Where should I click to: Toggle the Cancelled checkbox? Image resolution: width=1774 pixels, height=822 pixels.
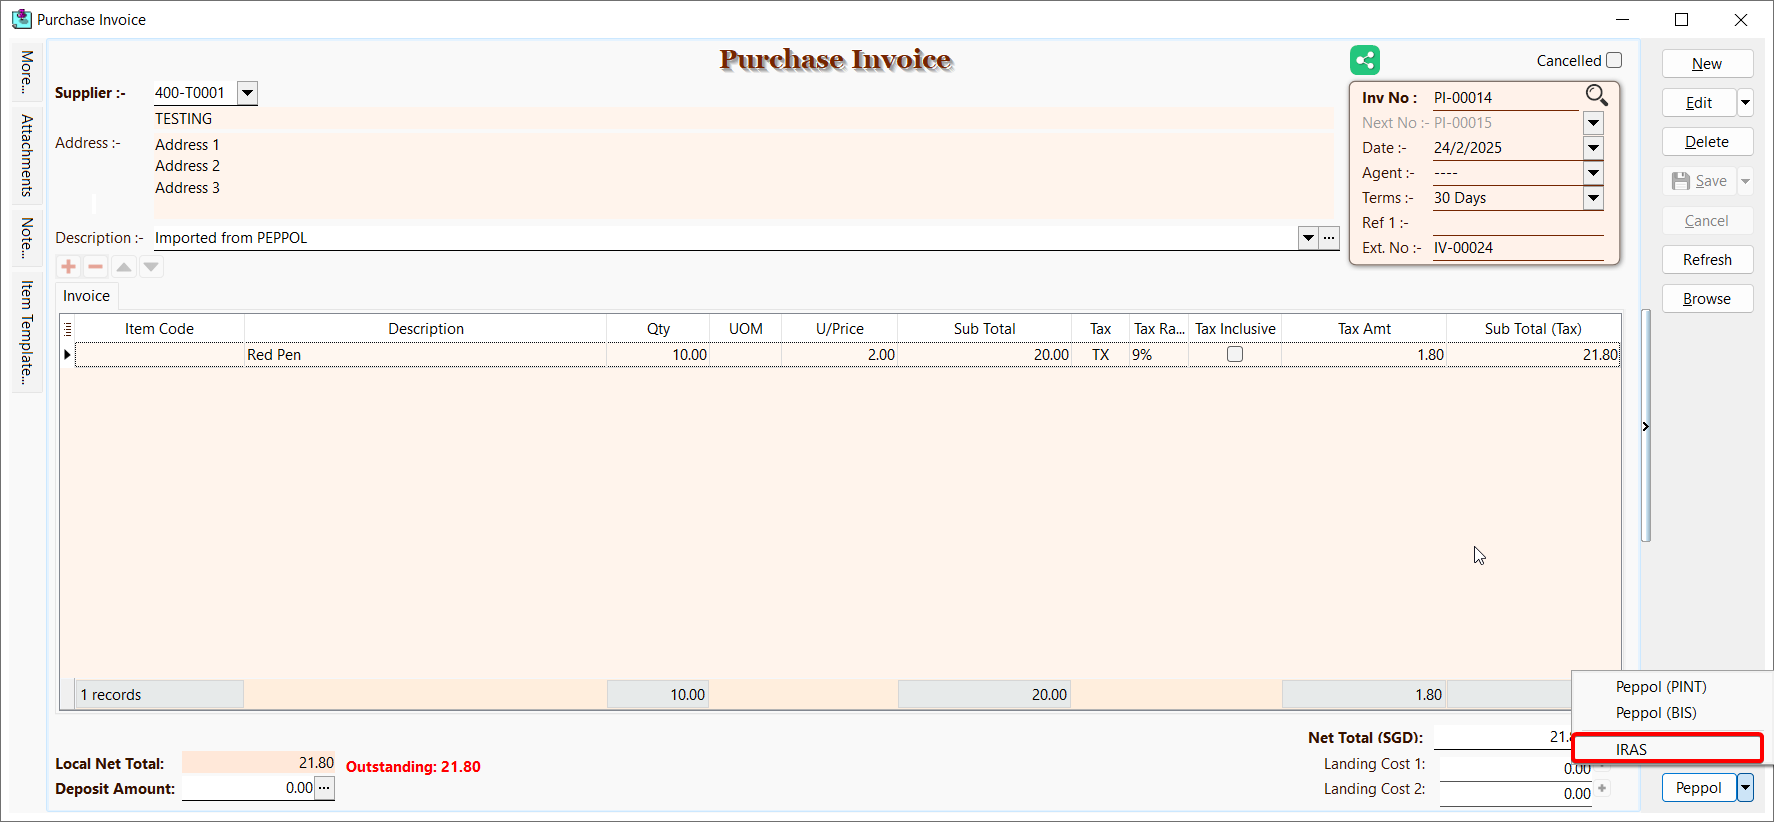pos(1614,60)
